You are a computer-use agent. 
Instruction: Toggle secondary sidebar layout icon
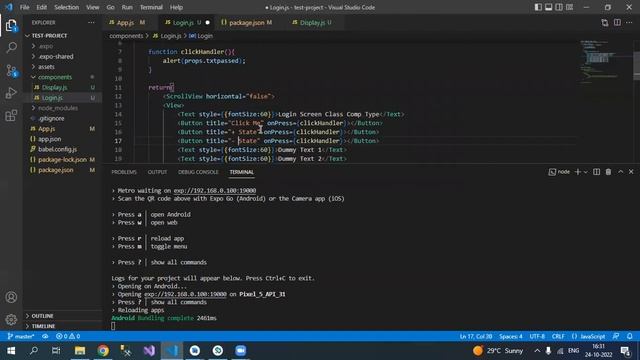tap(559, 7)
